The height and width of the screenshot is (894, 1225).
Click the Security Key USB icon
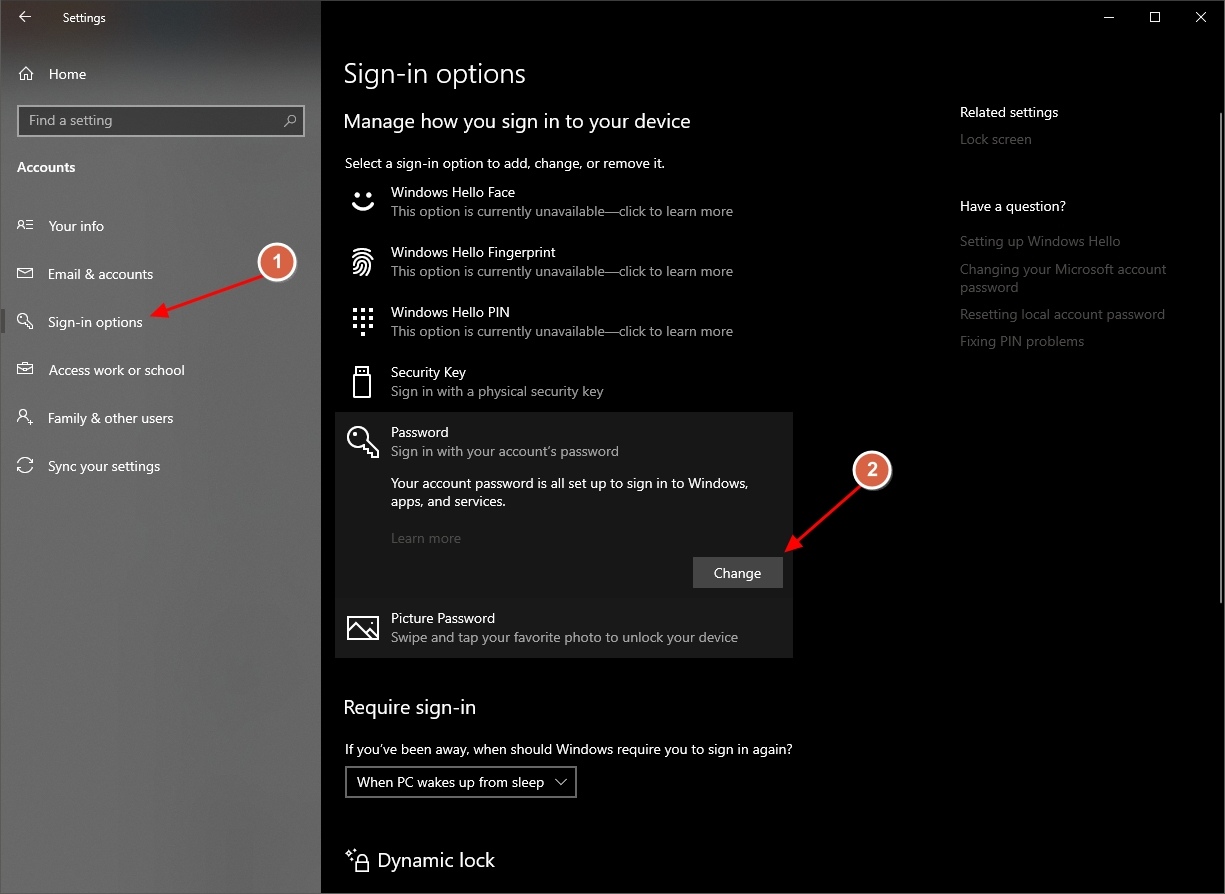coord(362,381)
